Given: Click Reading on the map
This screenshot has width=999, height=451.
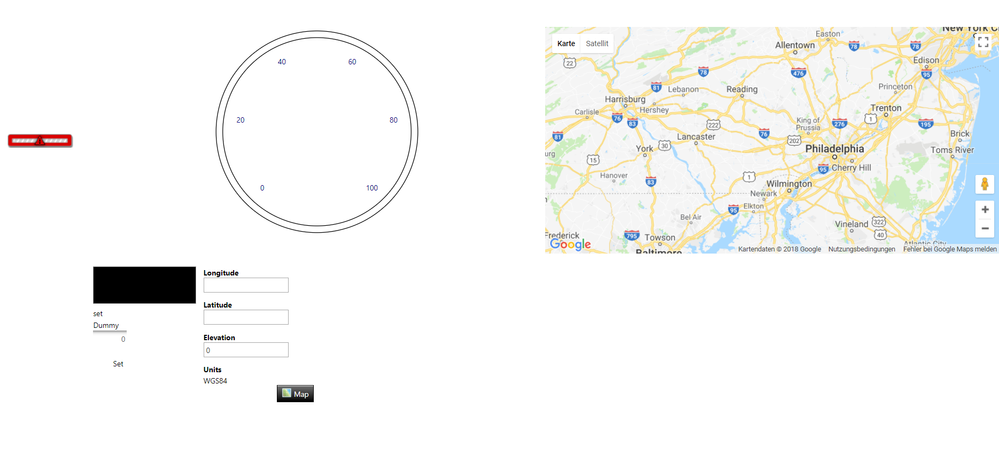Looking at the screenshot, I should click(742, 89).
